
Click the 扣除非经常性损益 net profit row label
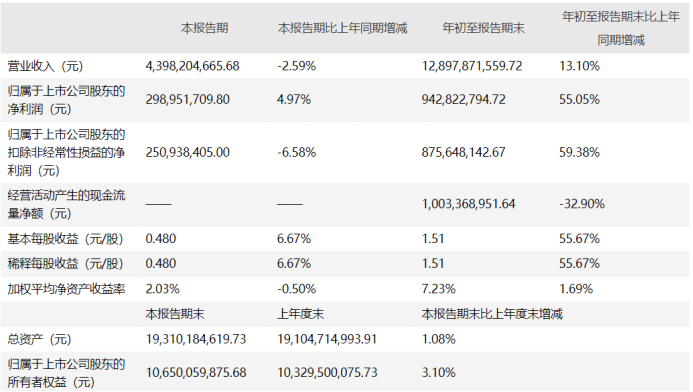tap(66, 152)
